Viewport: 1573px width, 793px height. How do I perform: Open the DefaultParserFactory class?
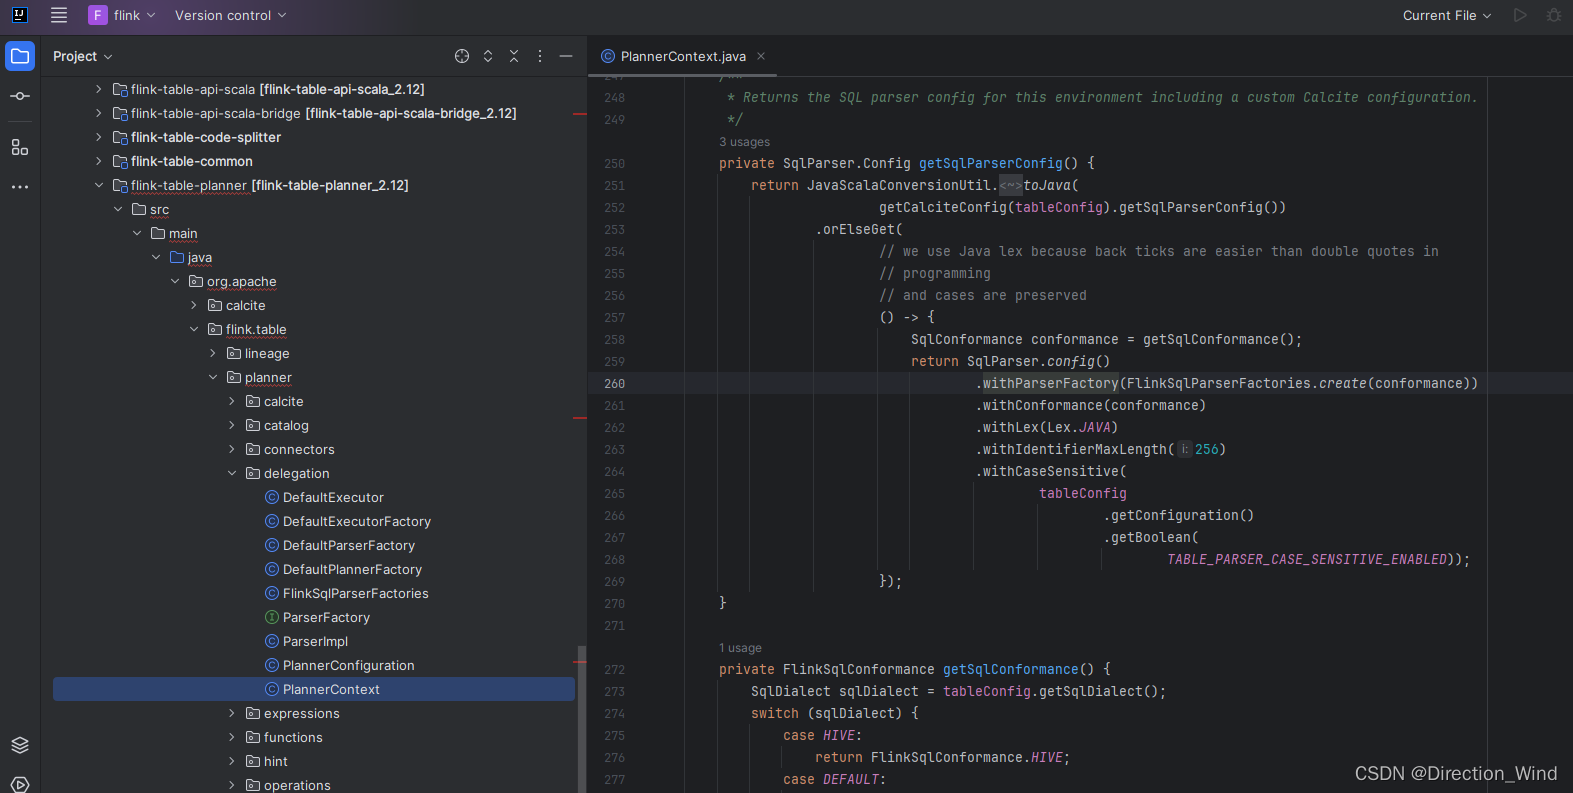[348, 545]
